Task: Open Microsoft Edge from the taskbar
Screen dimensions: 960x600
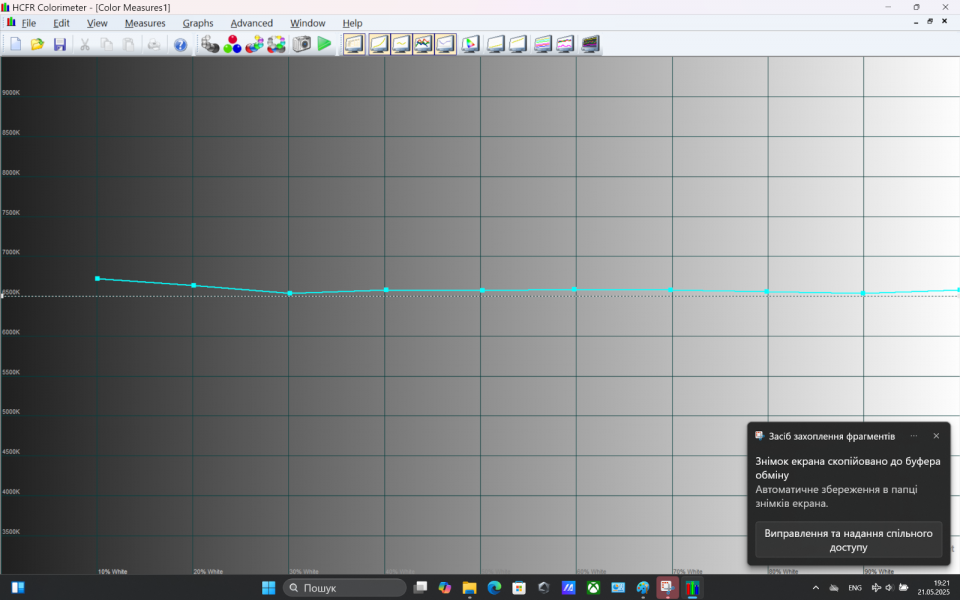Action: pyautogui.click(x=494, y=588)
